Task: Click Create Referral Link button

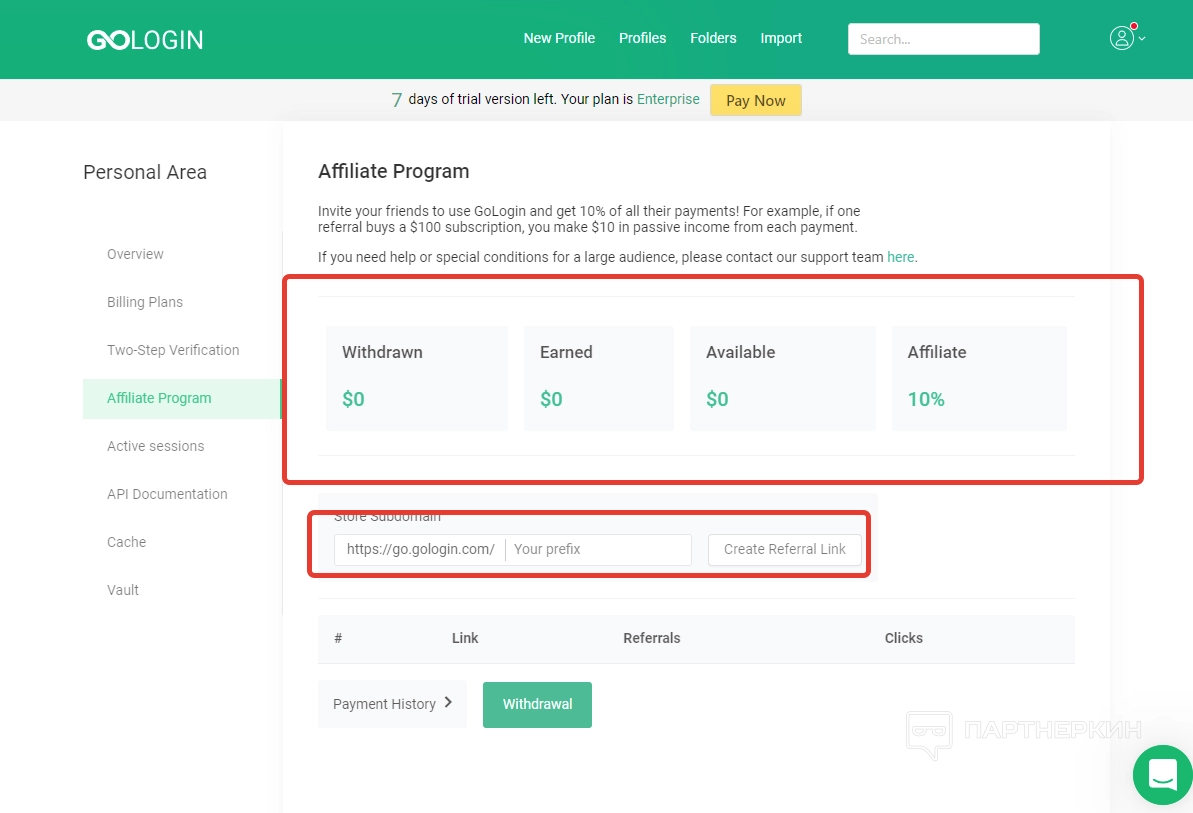Action: tap(785, 549)
